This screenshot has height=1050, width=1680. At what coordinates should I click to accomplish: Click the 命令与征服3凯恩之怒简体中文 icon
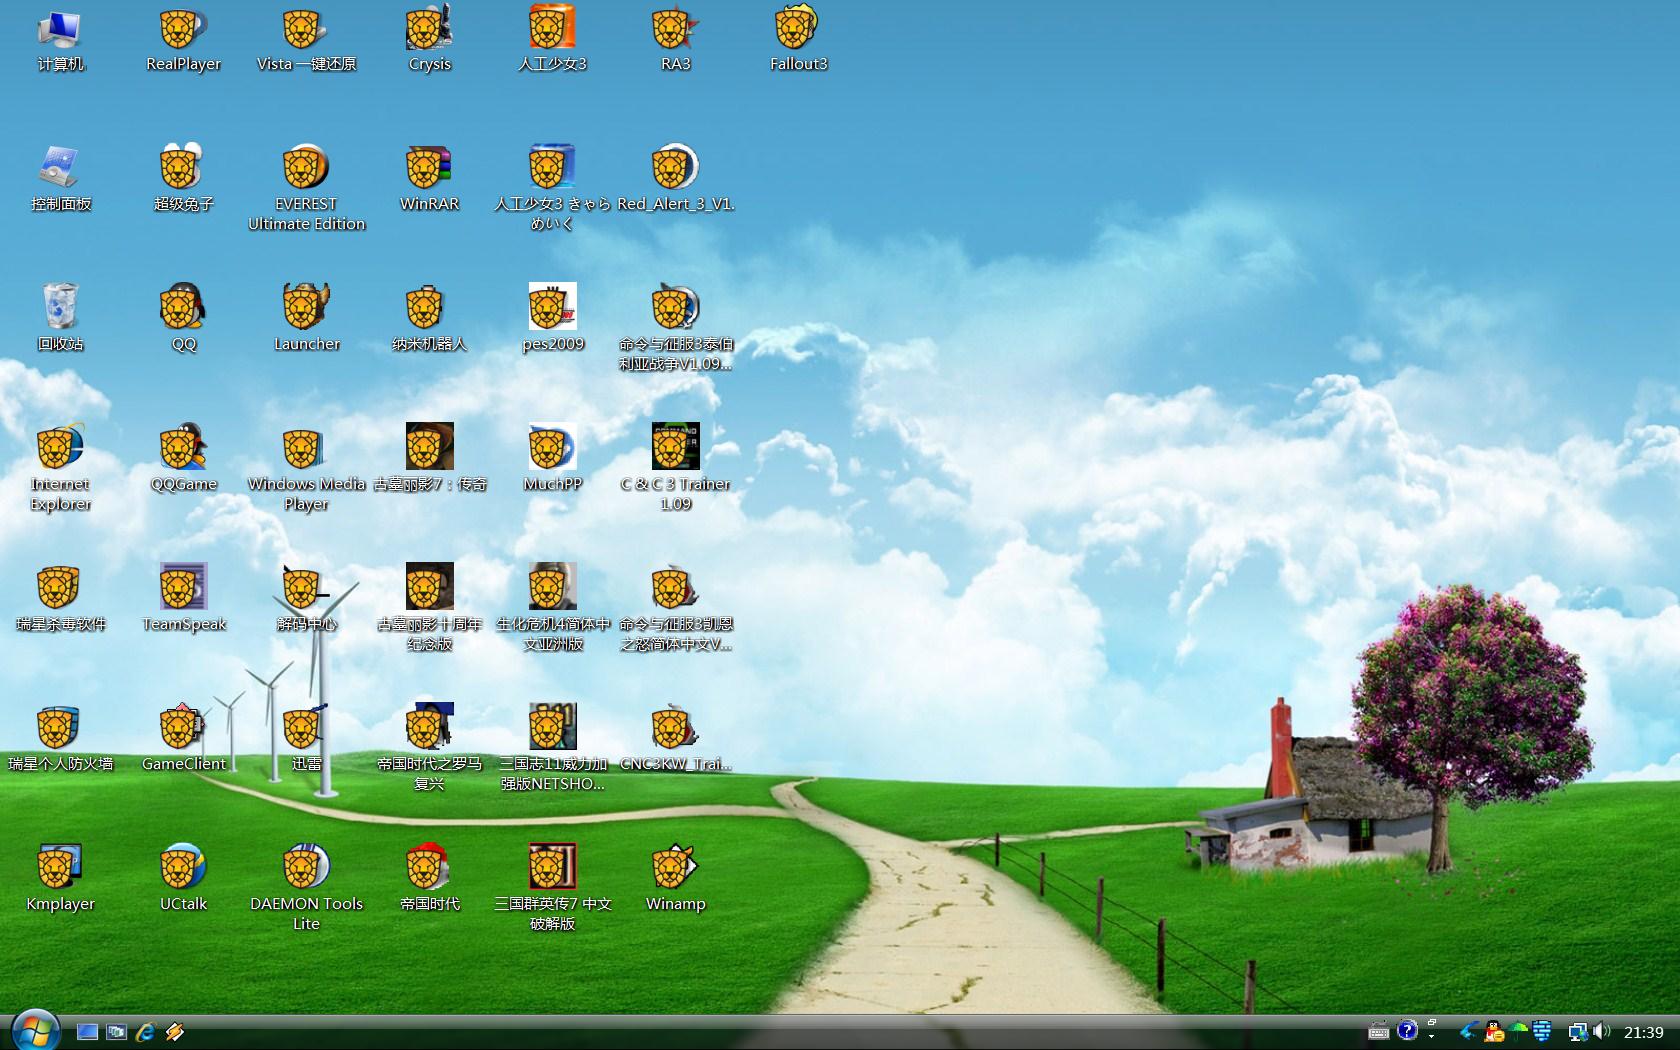675,609
